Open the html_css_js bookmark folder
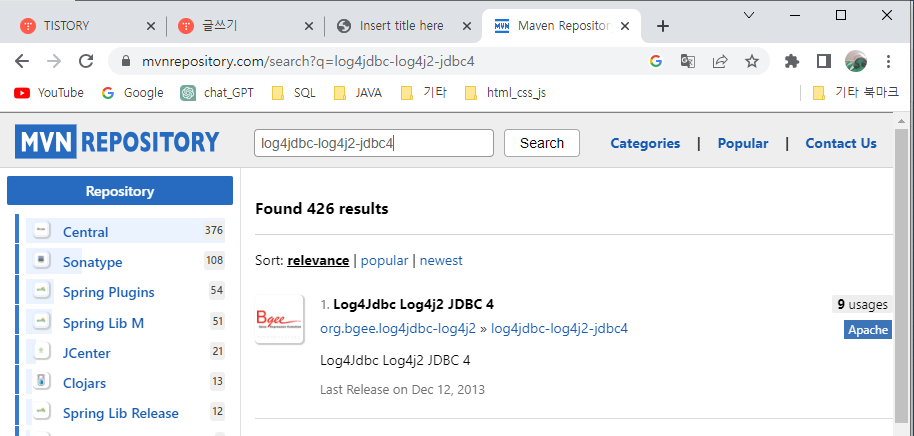The image size is (914, 436). (x=505, y=93)
